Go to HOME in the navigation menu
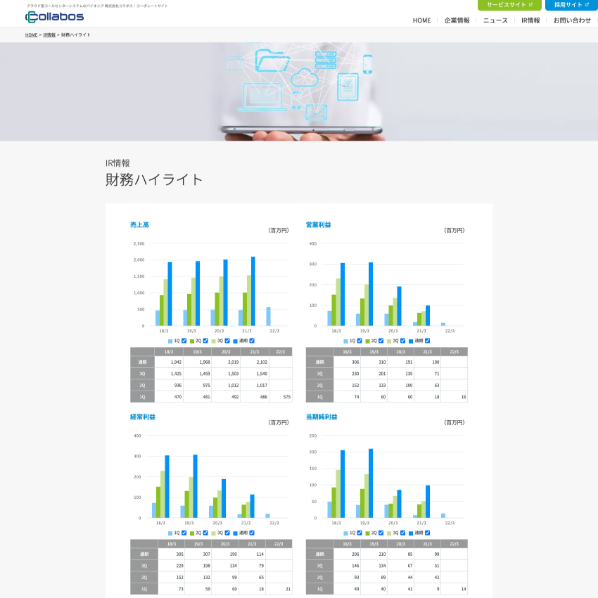The image size is (598, 598). pos(421,21)
